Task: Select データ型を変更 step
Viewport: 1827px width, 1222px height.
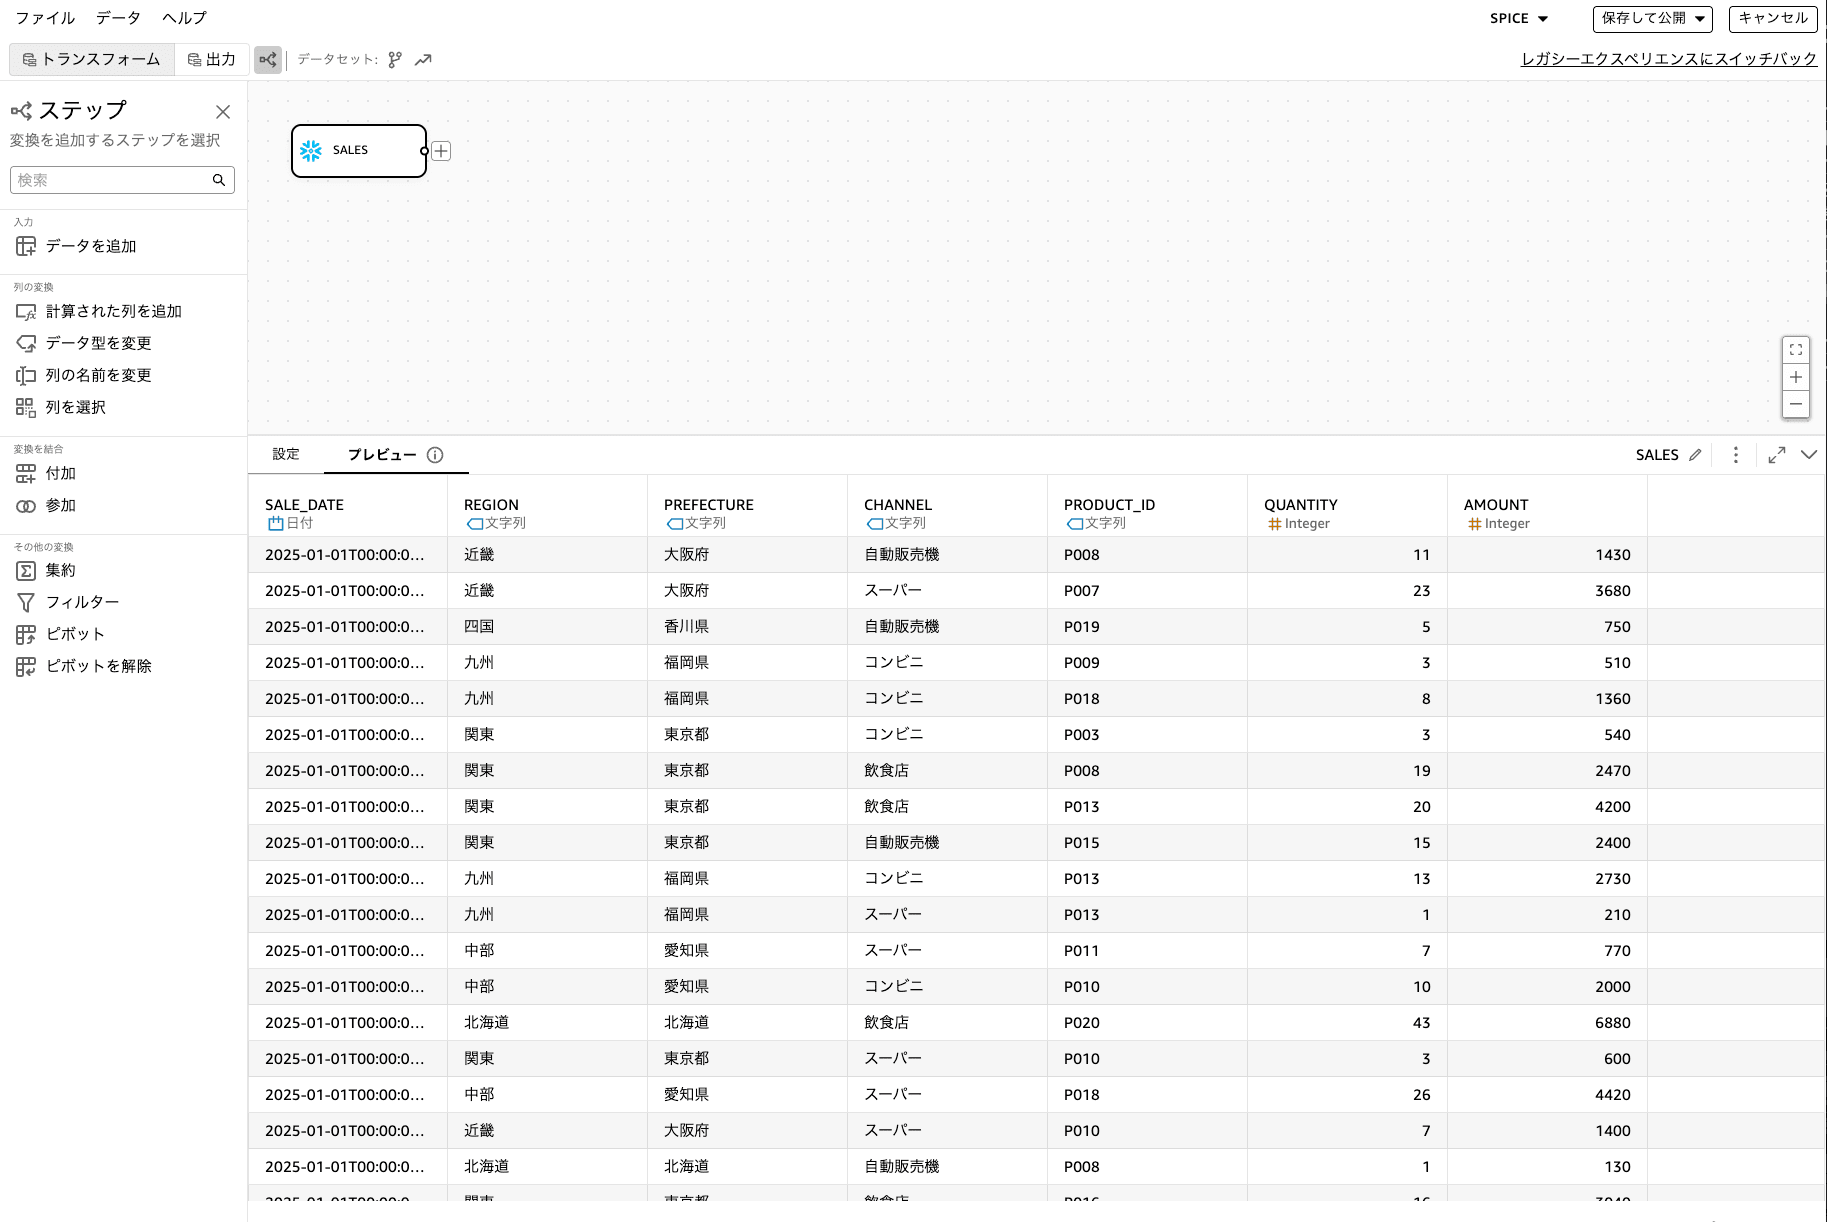Action: coord(84,343)
